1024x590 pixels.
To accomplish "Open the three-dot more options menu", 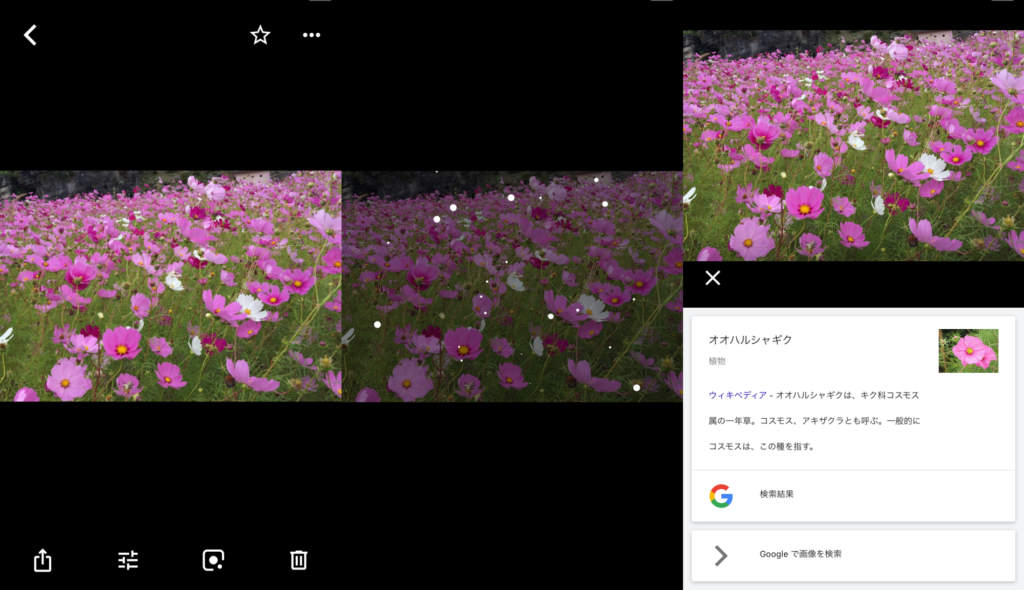I will point(312,35).
